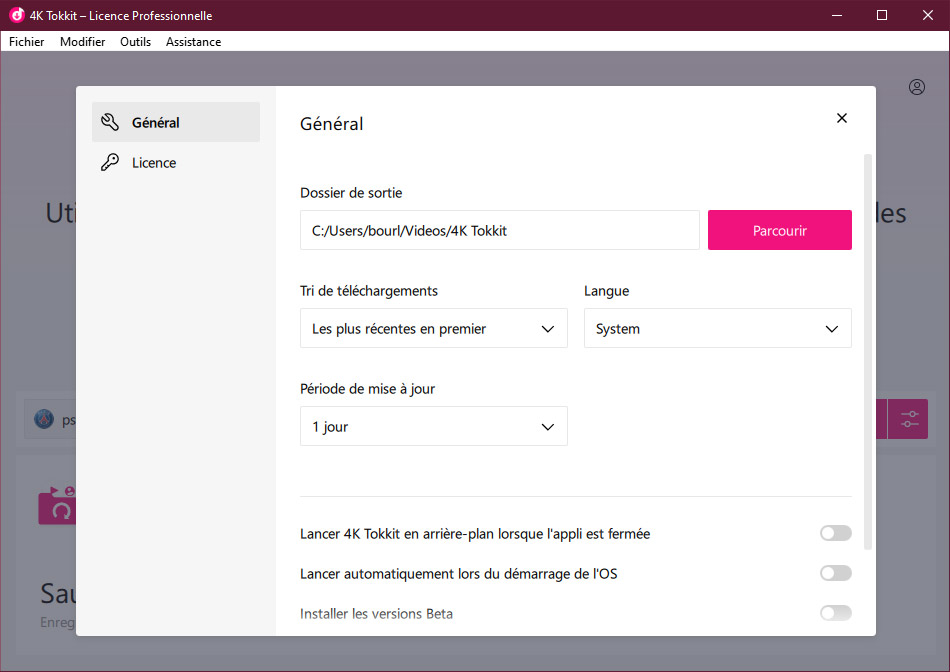
Task: Close the settings dialog with X
Action: point(842,118)
